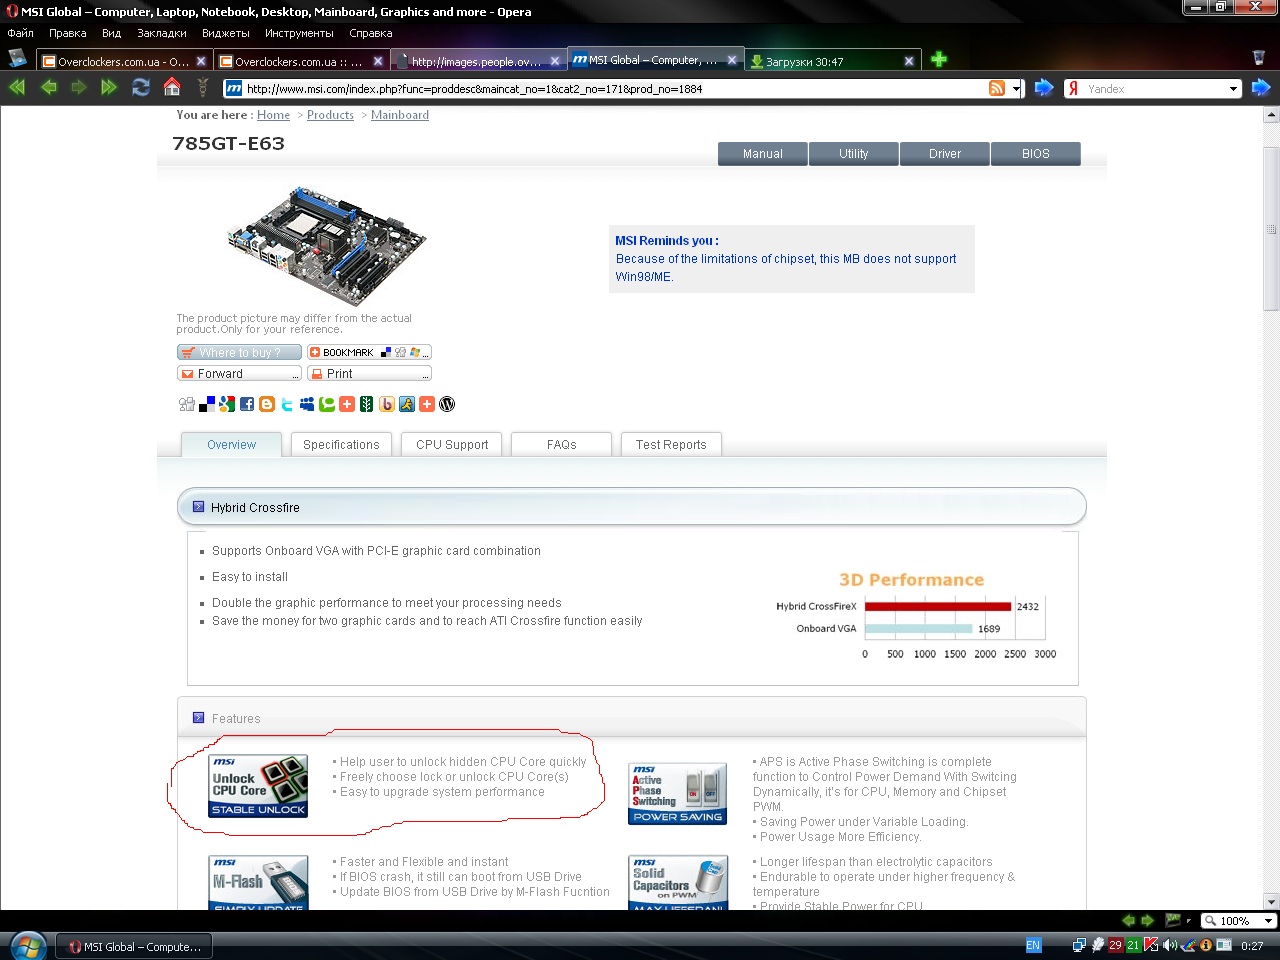1280x960 pixels.
Task: Follow the Home breadcrumb link
Action: [x=273, y=115]
